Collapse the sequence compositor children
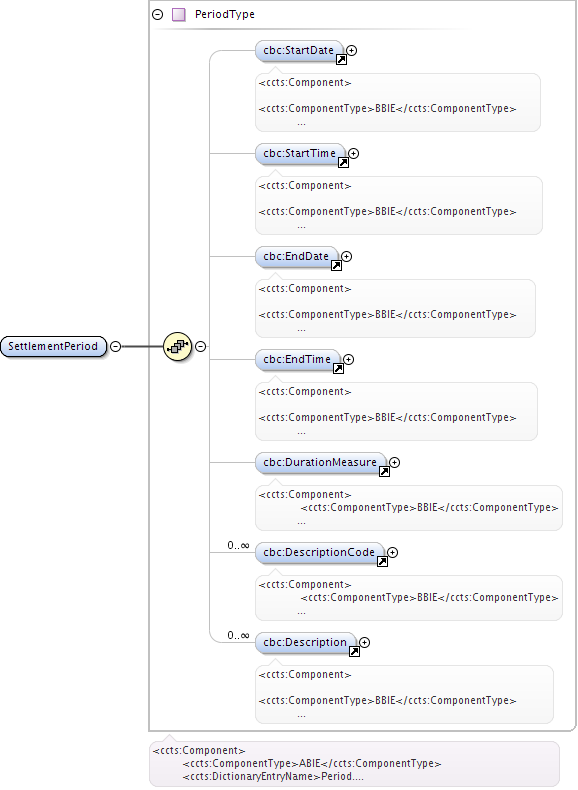Screen dimensions: 578x790 [201, 347]
